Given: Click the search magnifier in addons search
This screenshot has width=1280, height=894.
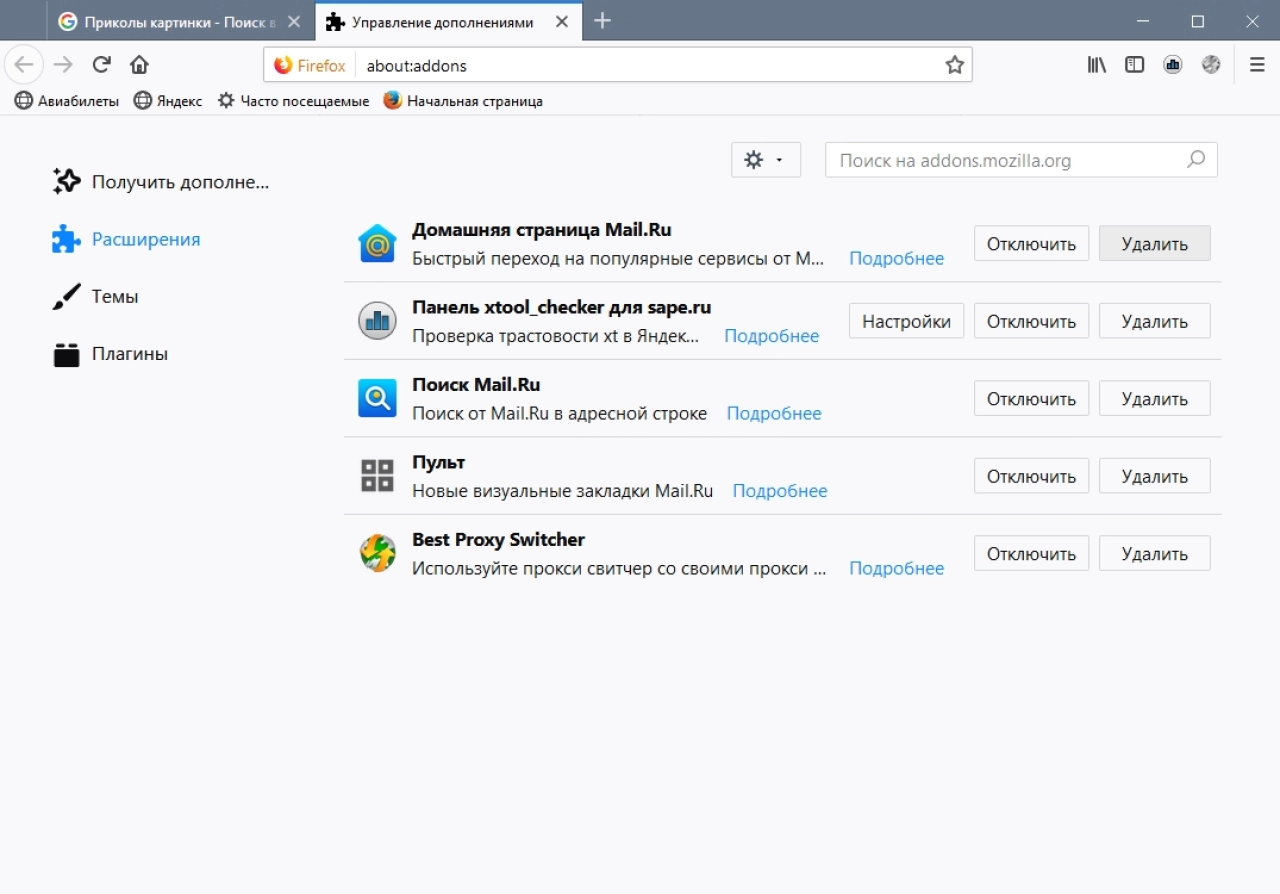Looking at the screenshot, I should pyautogui.click(x=1196, y=159).
